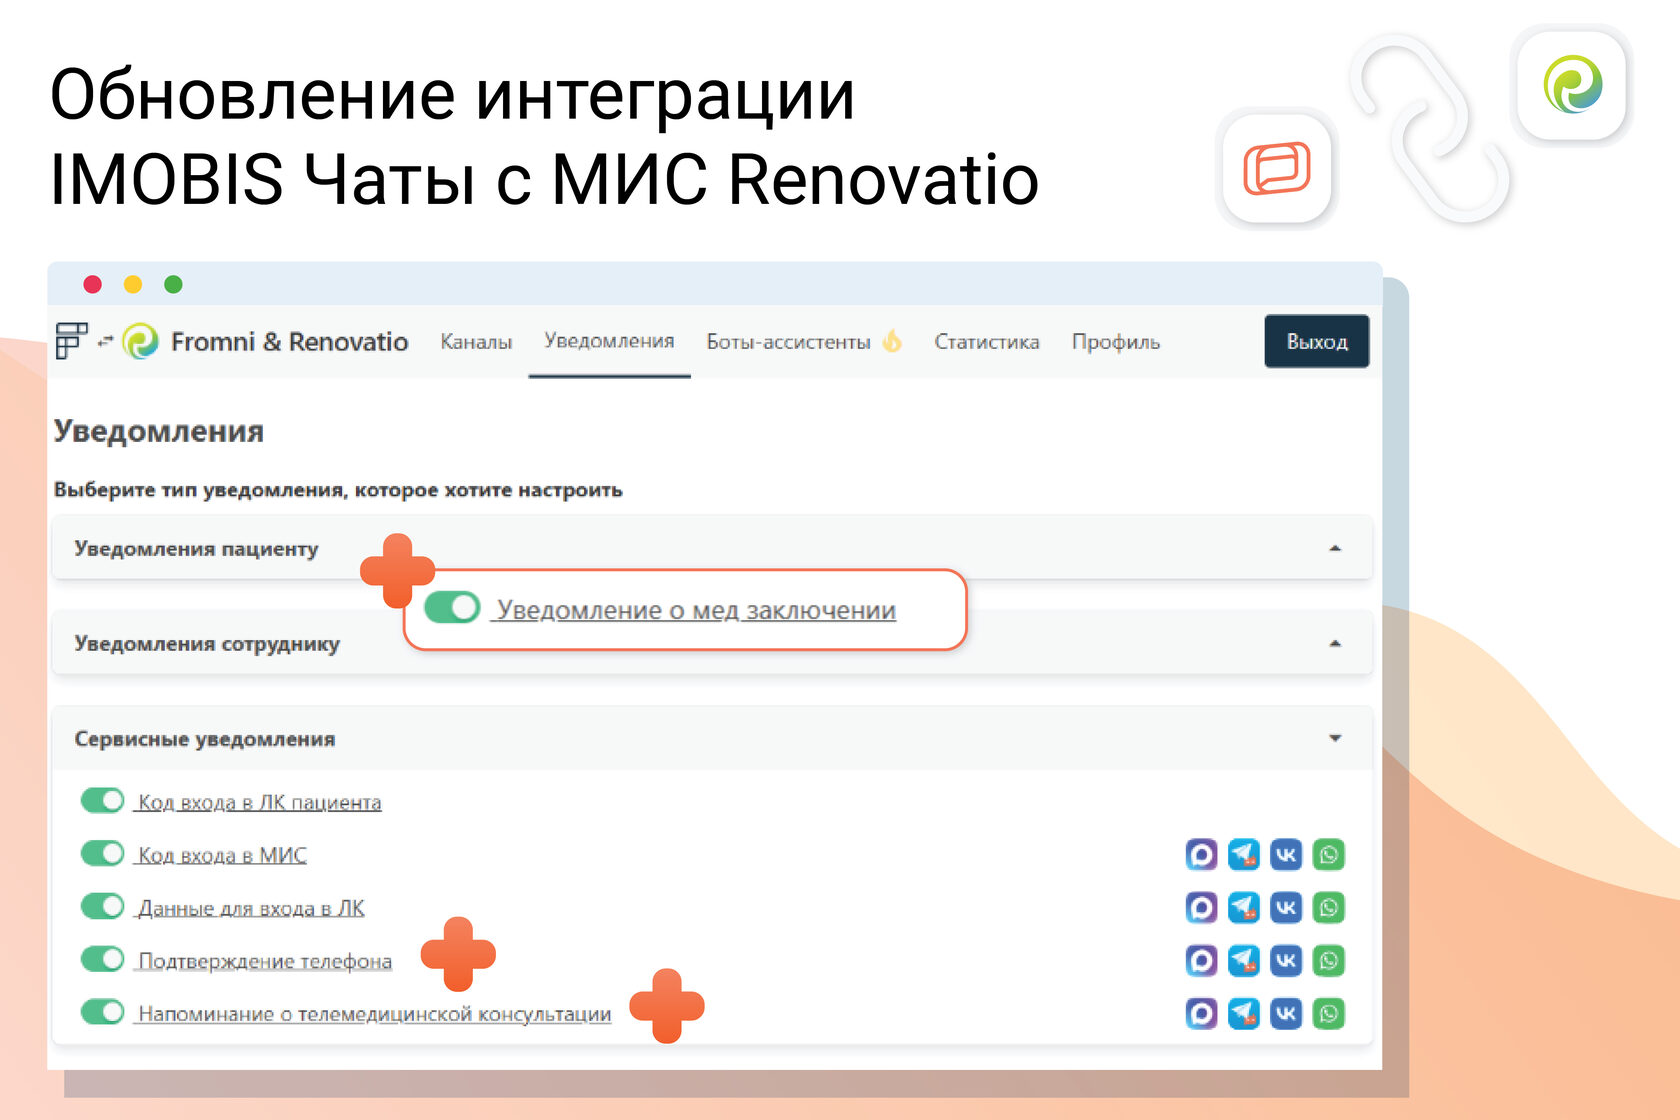Click the purple chat icon for Данные для входа в ЛК
The height and width of the screenshot is (1120, 1680).
(x=1201, y=907)
